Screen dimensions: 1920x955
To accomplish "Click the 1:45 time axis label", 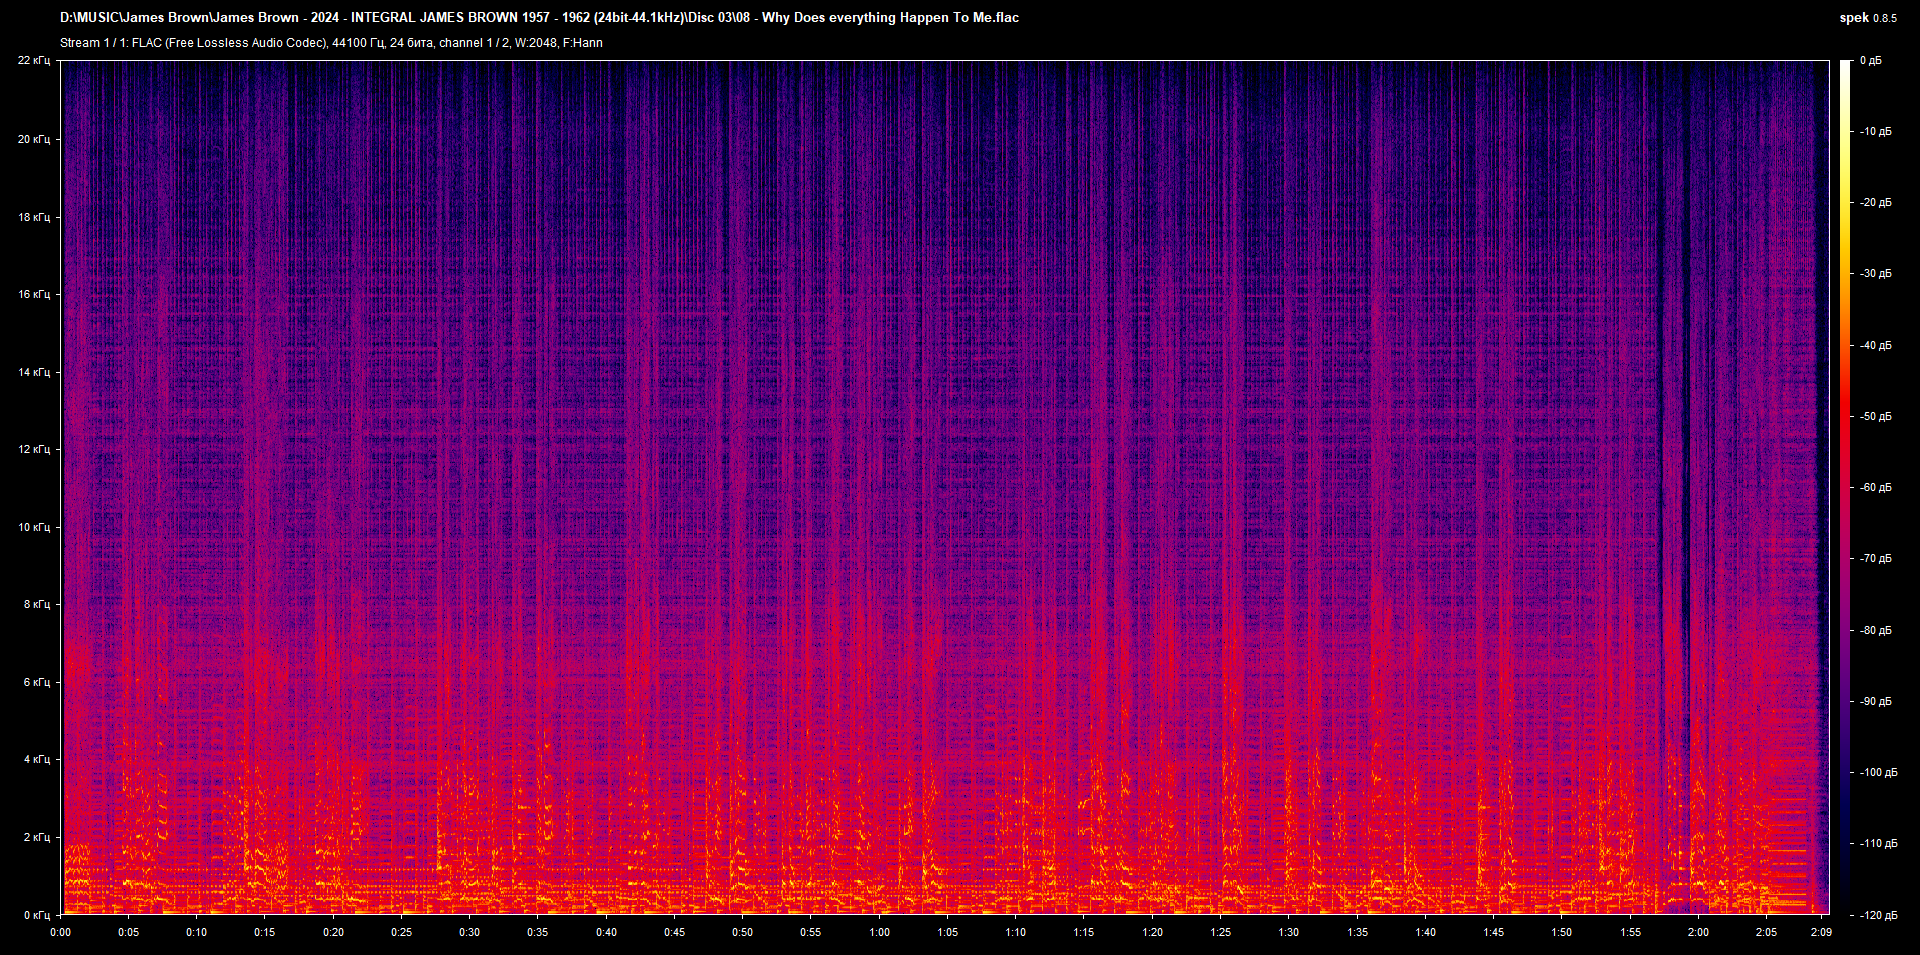I will point(1493,932).
